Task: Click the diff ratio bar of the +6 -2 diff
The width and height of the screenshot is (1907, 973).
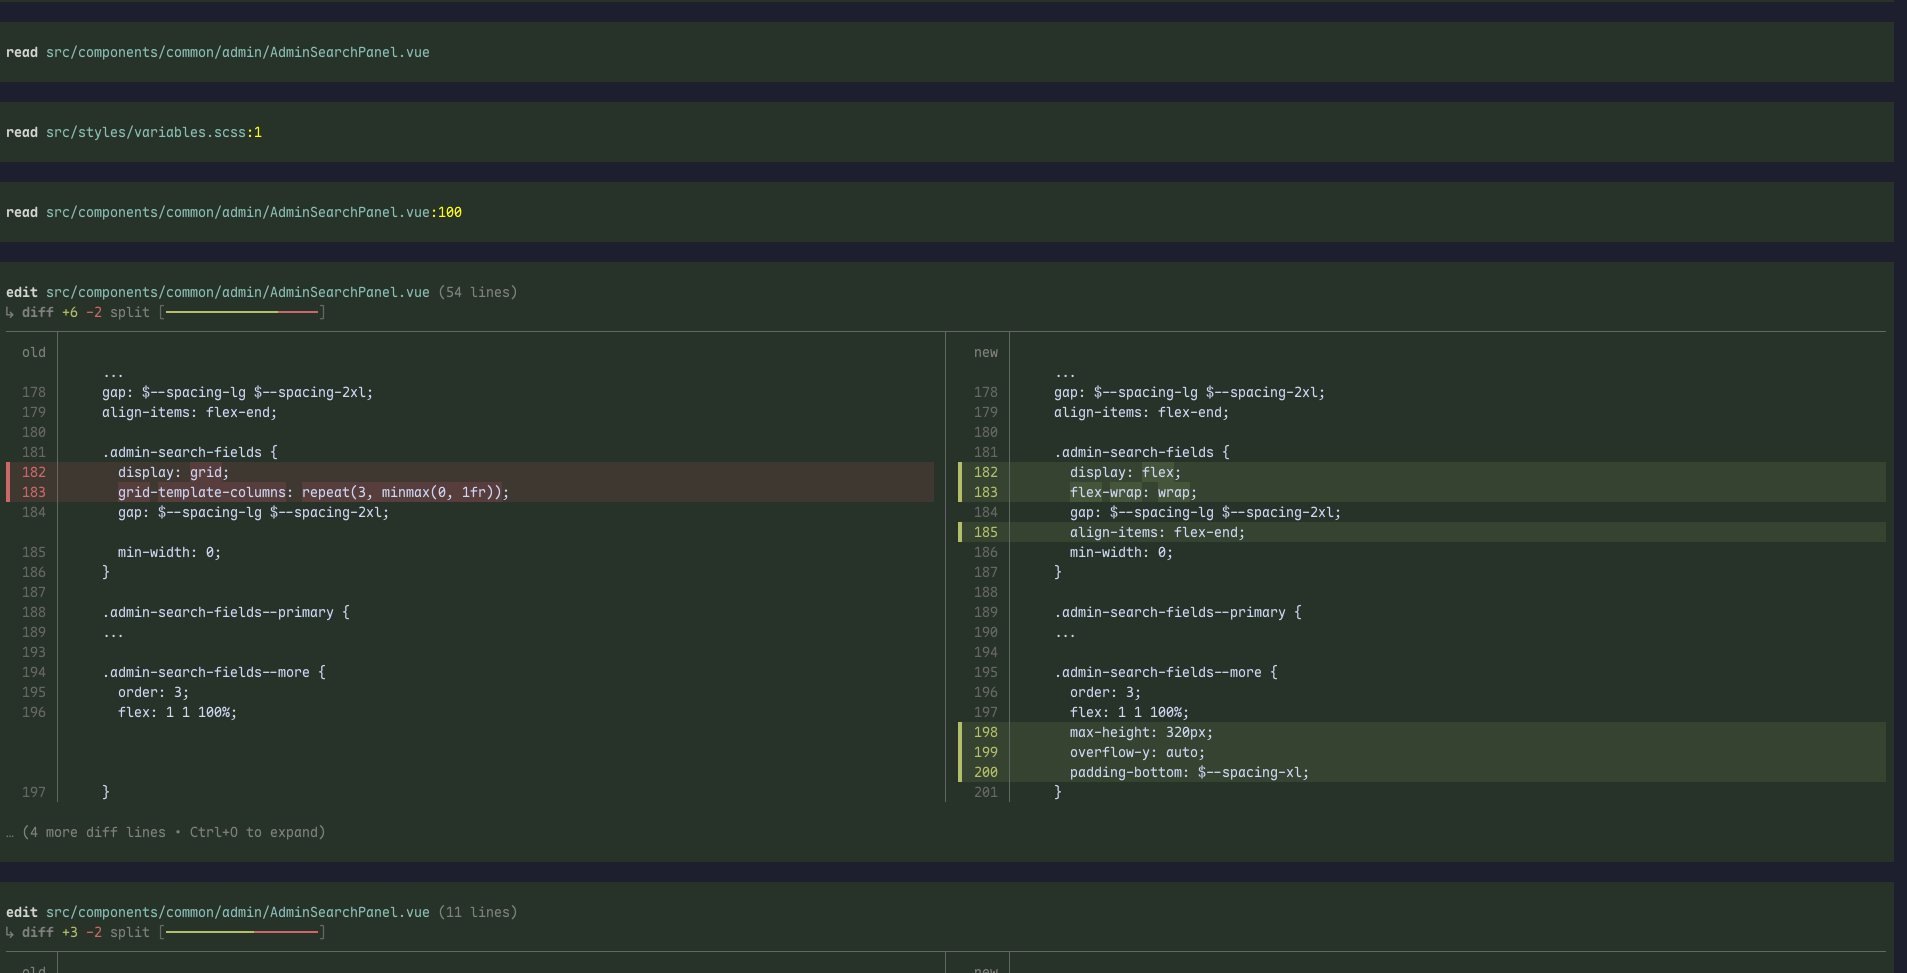Action: pyautogui.click(x=242, y=312)
